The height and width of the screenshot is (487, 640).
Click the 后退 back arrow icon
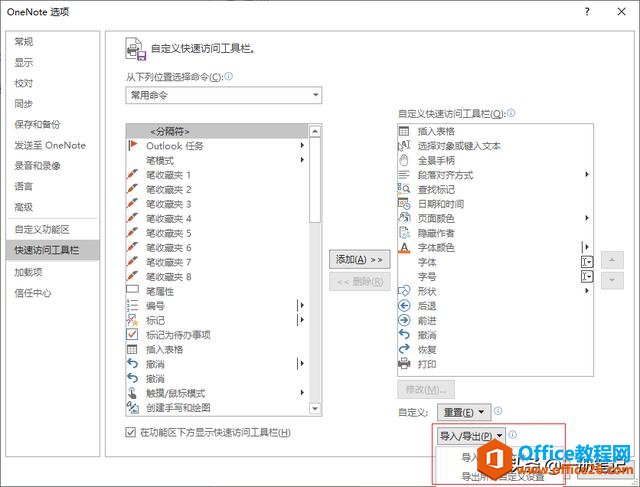tap(404, 305)
